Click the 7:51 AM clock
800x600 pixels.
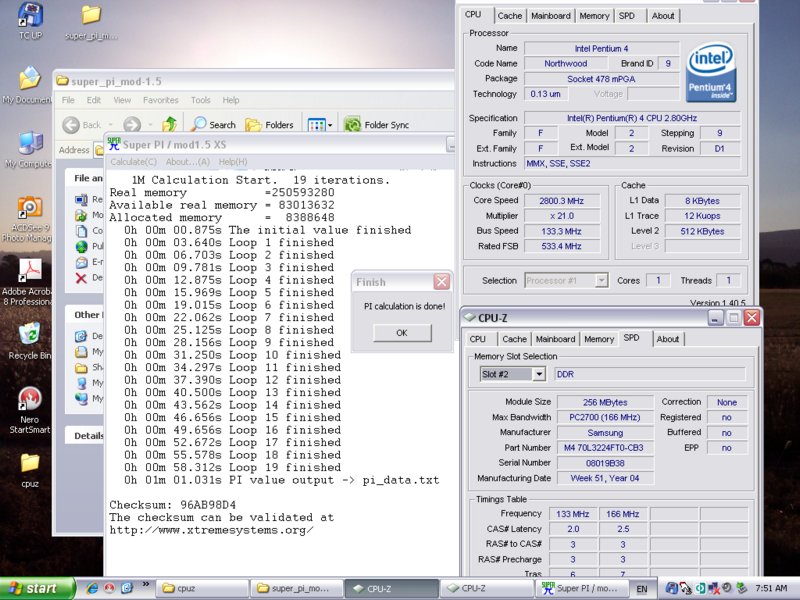click(x=771, y=588)
